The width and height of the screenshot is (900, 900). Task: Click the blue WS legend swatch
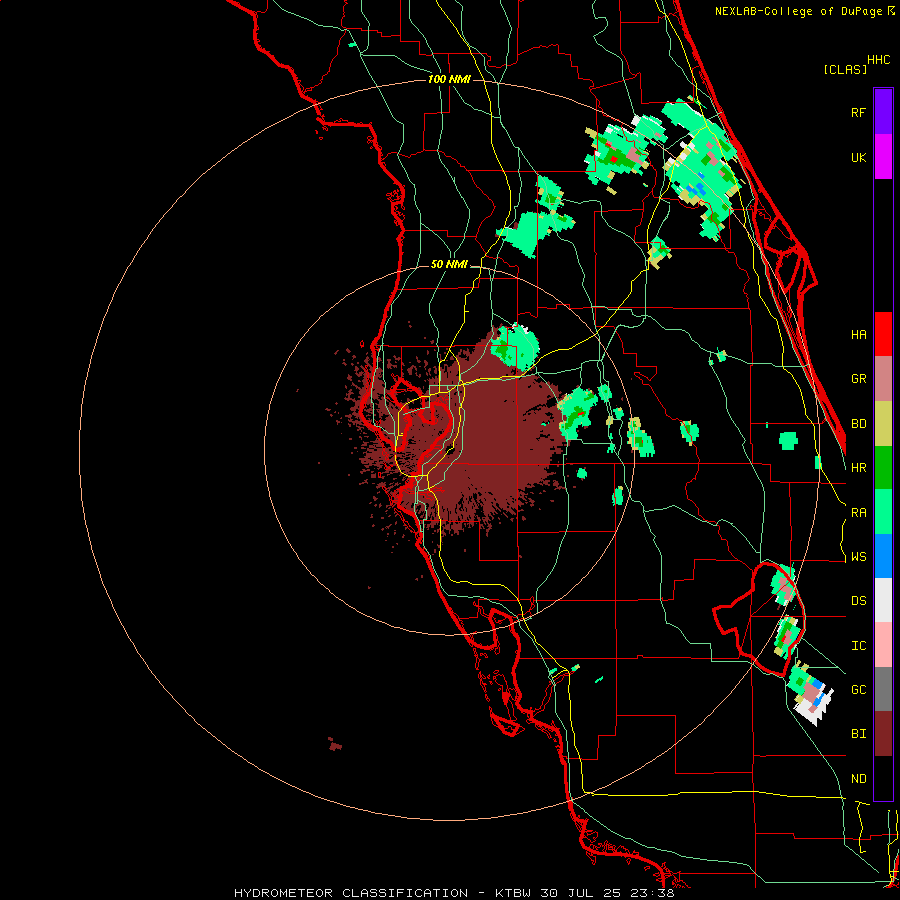tap(883, 556)
